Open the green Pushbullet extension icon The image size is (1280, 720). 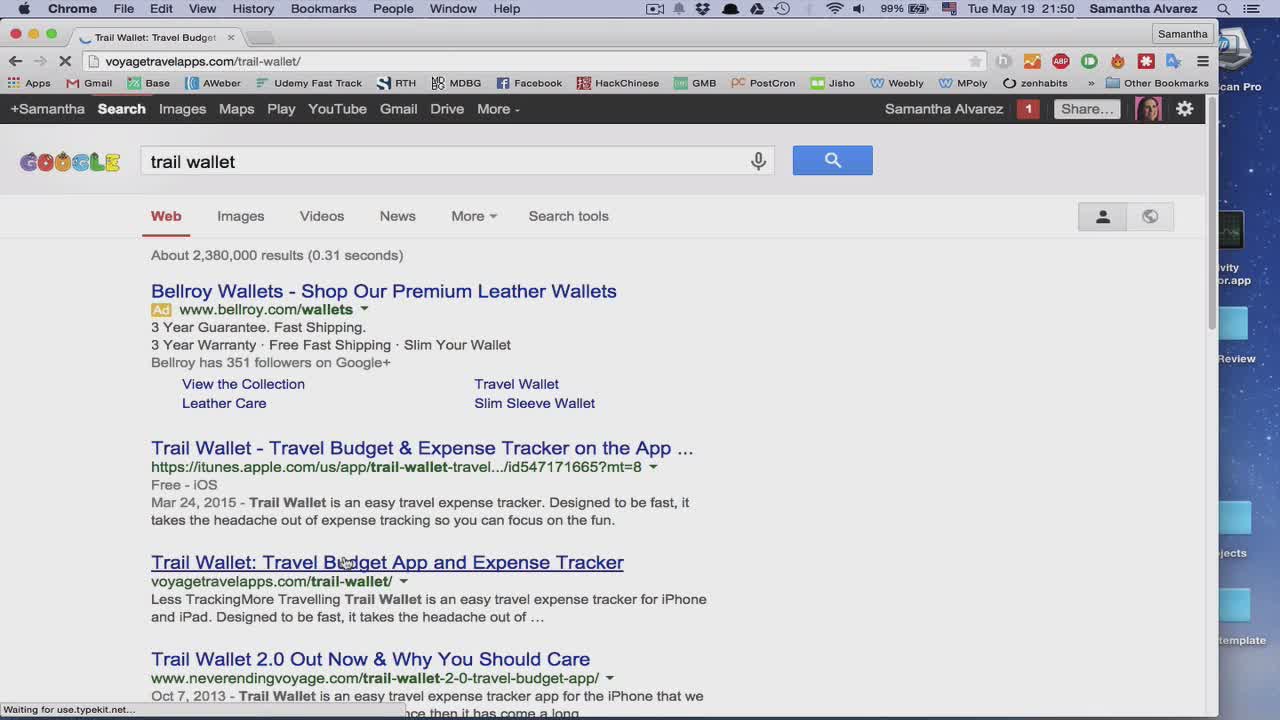pos(1089,61)
